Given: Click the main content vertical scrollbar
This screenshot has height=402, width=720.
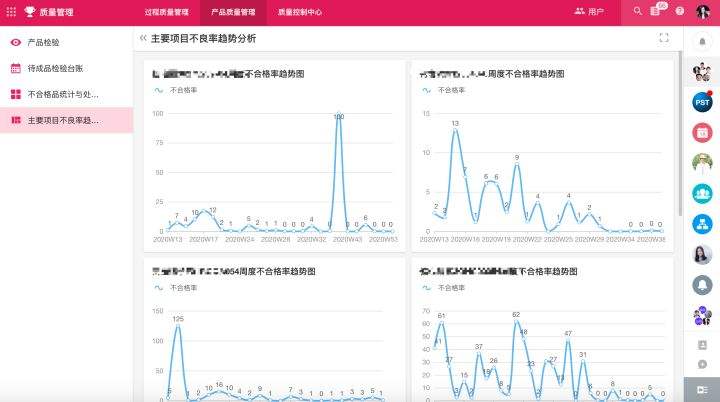Looking at the screenshot, I should click(680, 133).
